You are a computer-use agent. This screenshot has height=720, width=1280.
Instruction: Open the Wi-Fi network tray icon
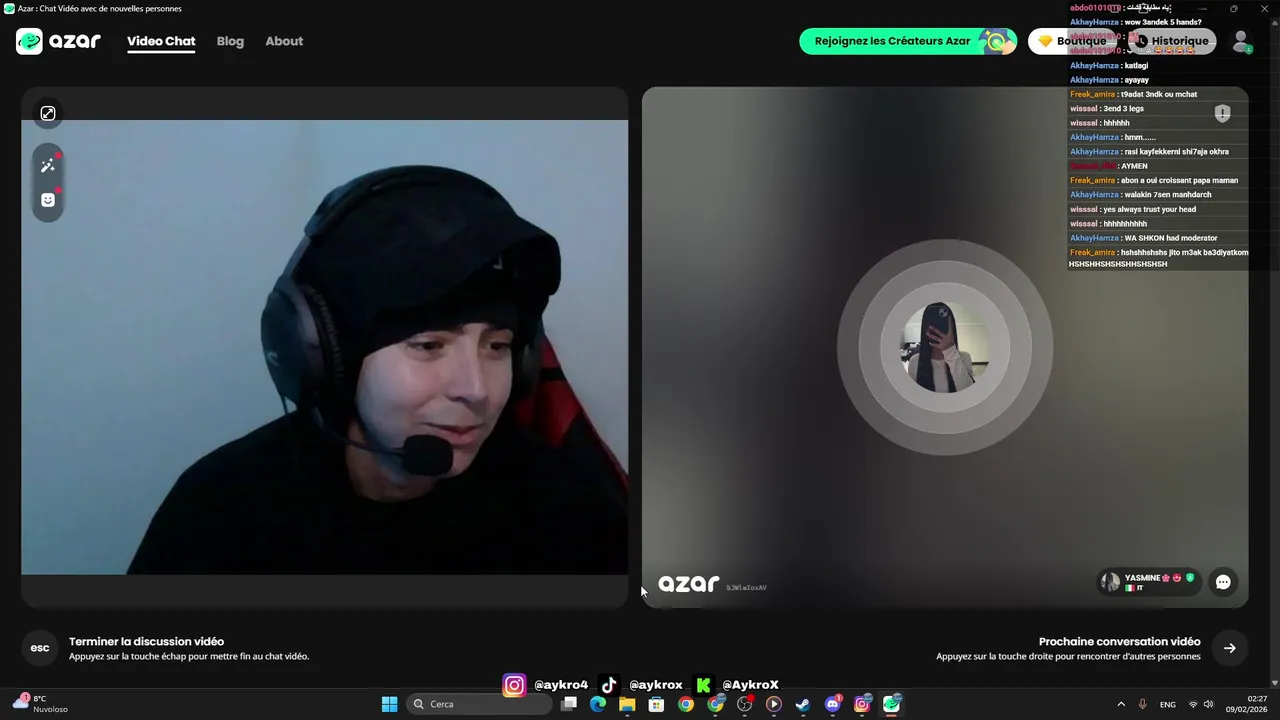pos(1193,704)
